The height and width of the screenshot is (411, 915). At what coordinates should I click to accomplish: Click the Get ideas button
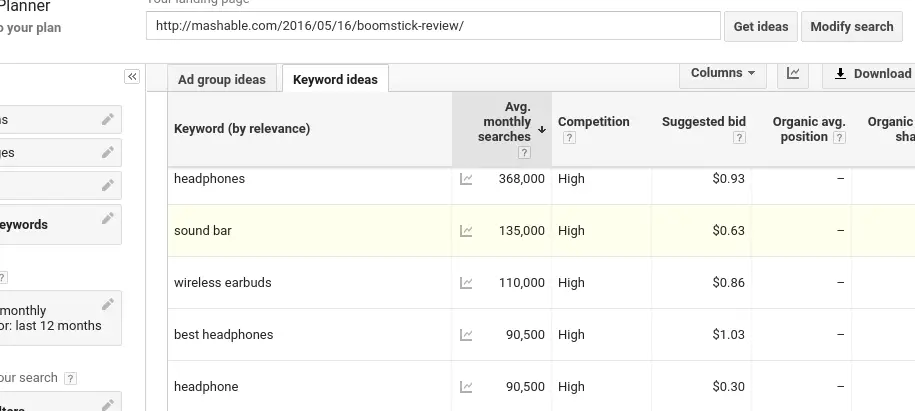(x=760, y=27)
